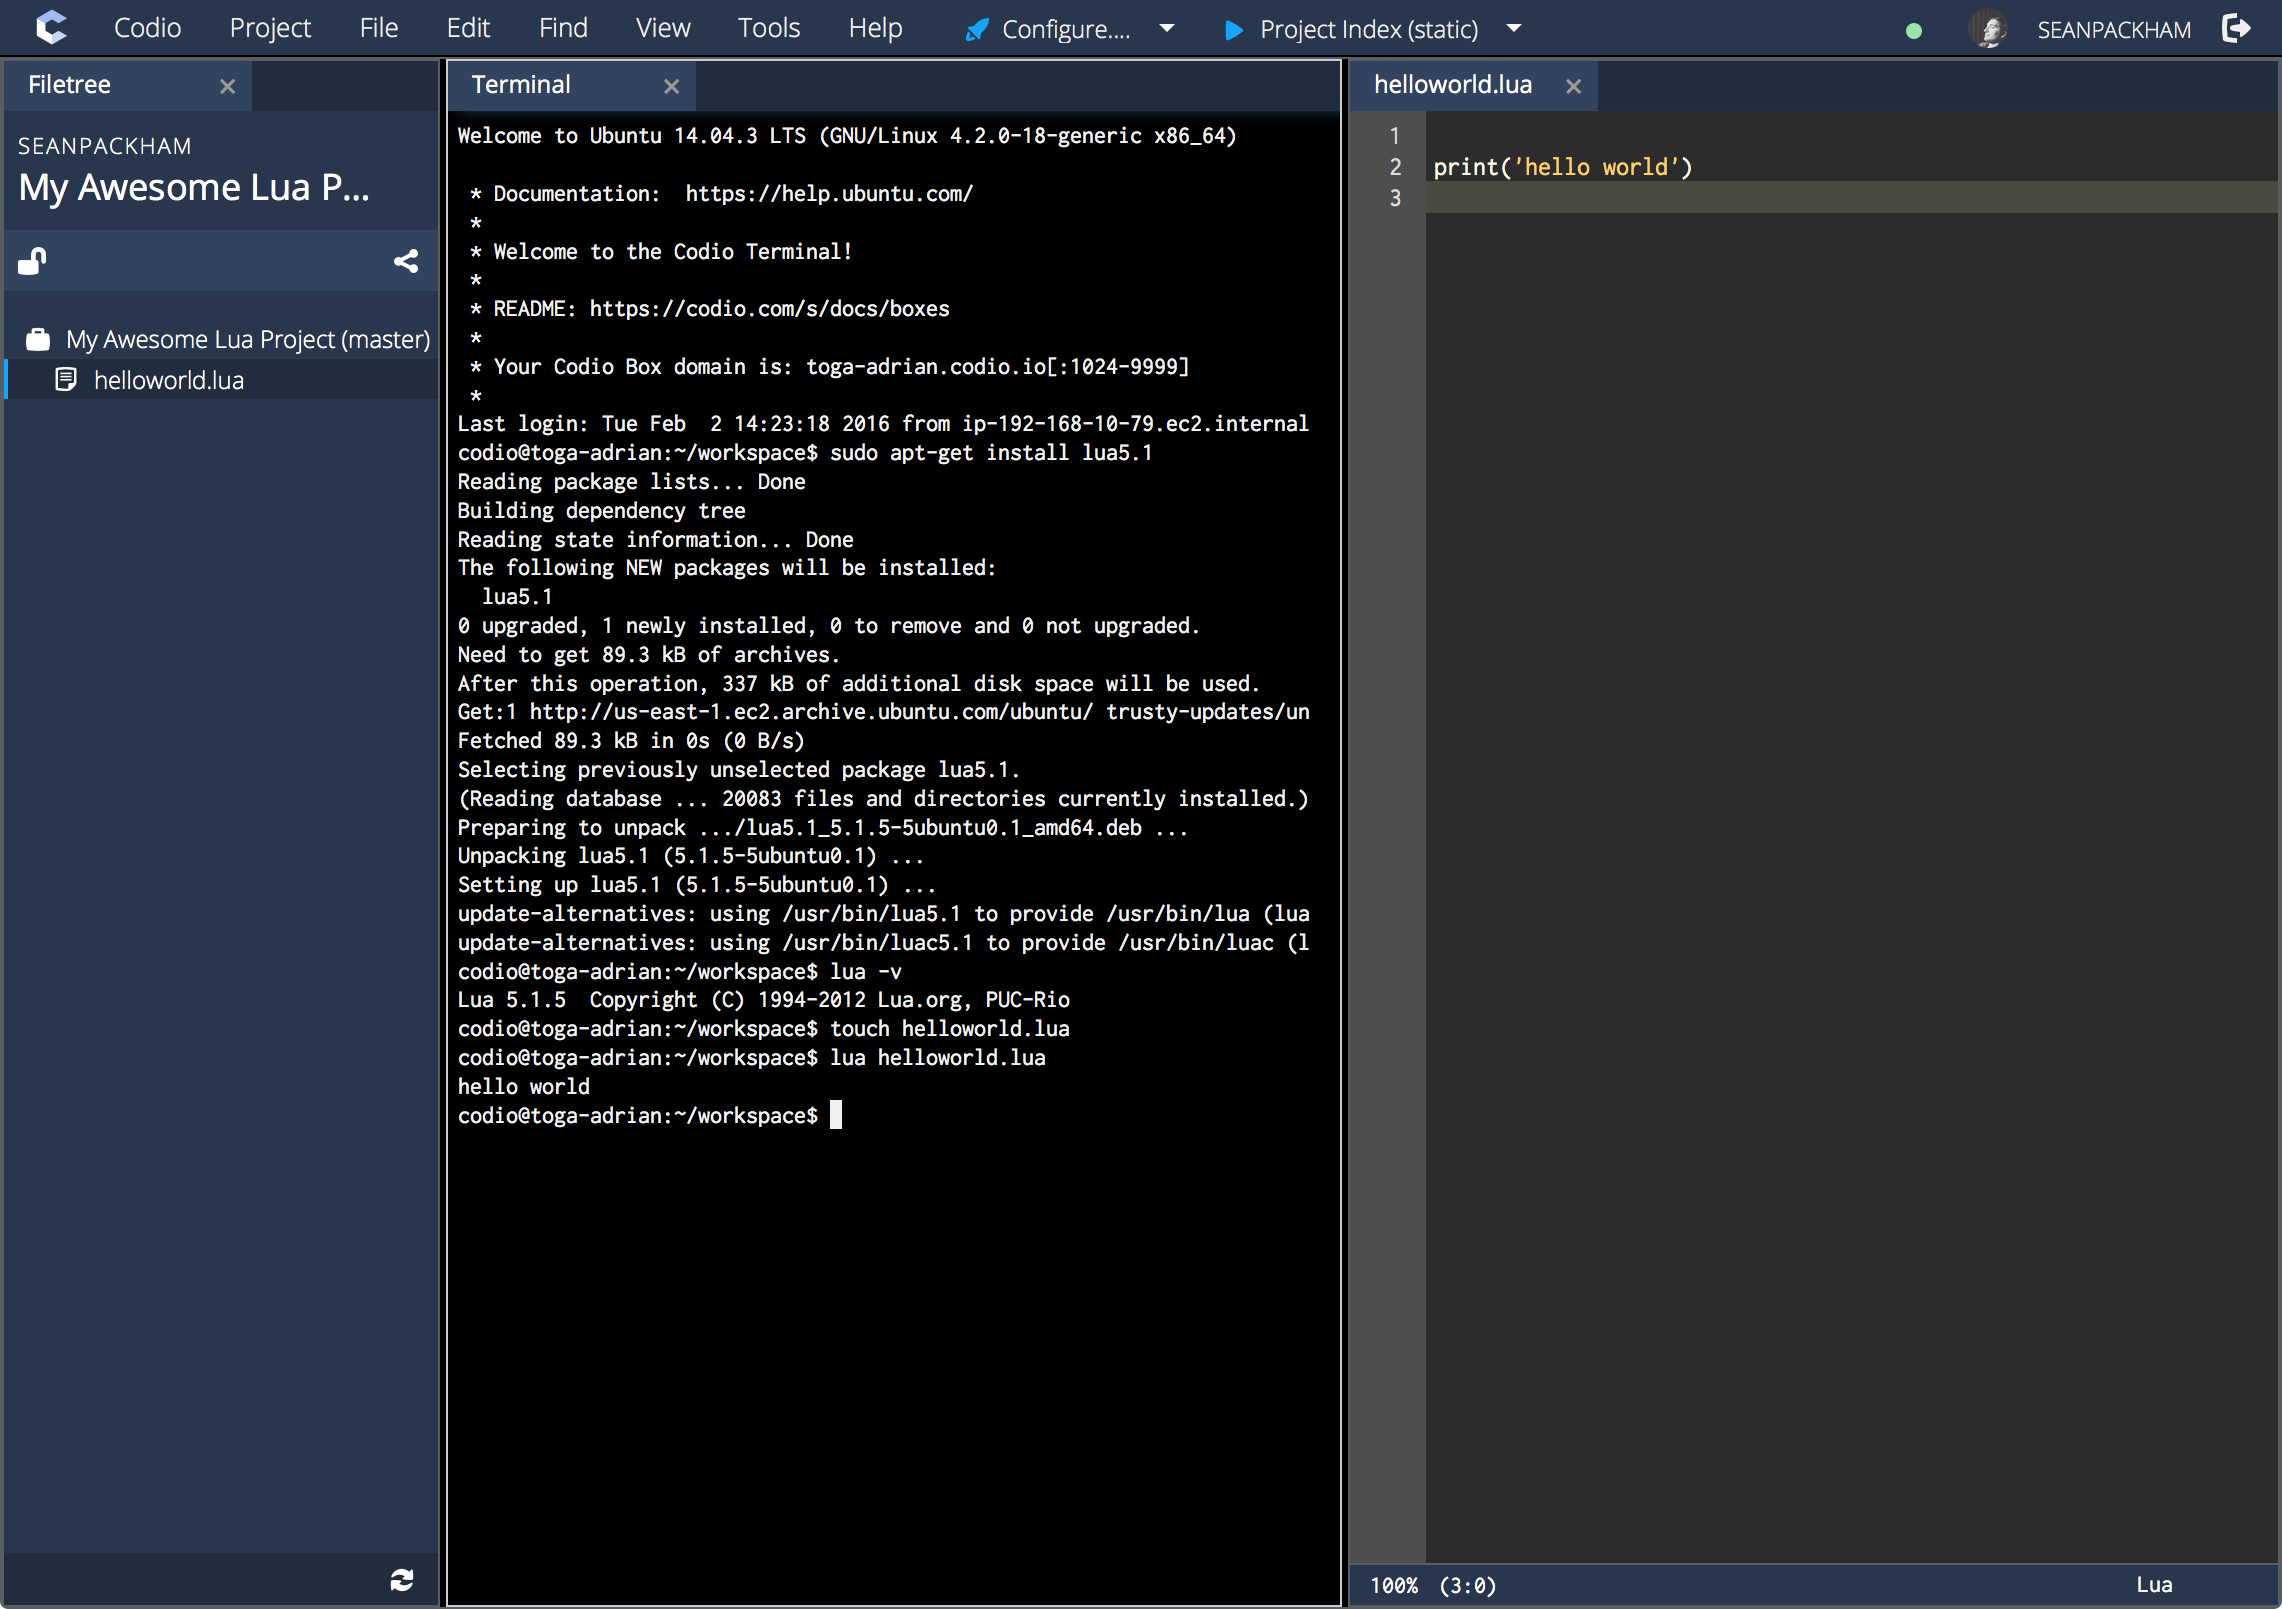Switch to the Terminal tab

(x=521, y=84)
